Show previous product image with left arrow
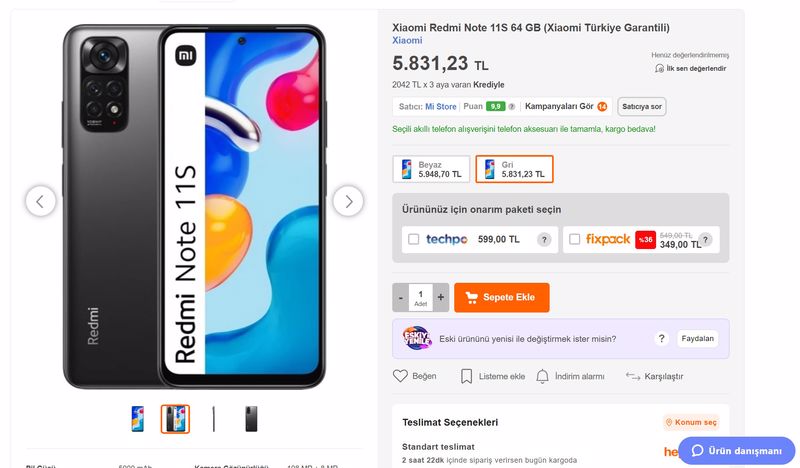The image size is (800, 468). (40, 201)
